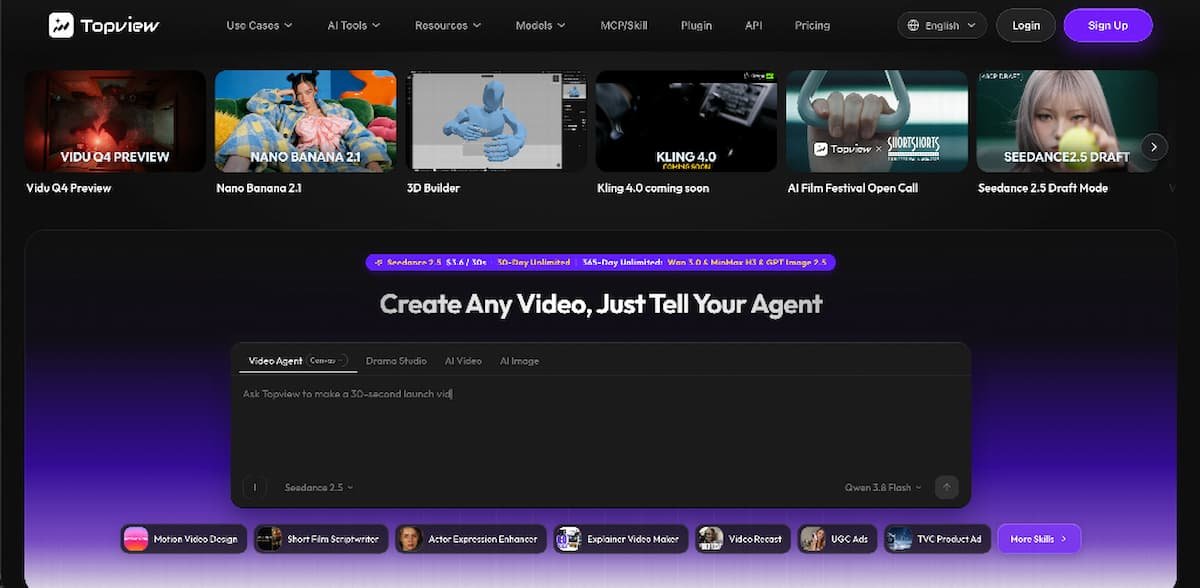Open the 3D Builder thumbnail

click(497, 121)
